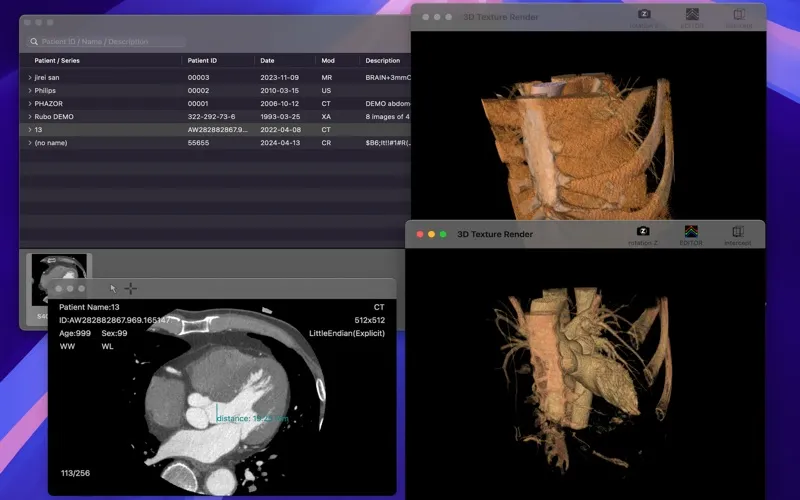Expand the PHAZOR patient row
Screen dimensions: 800x500
coord(30,104)
